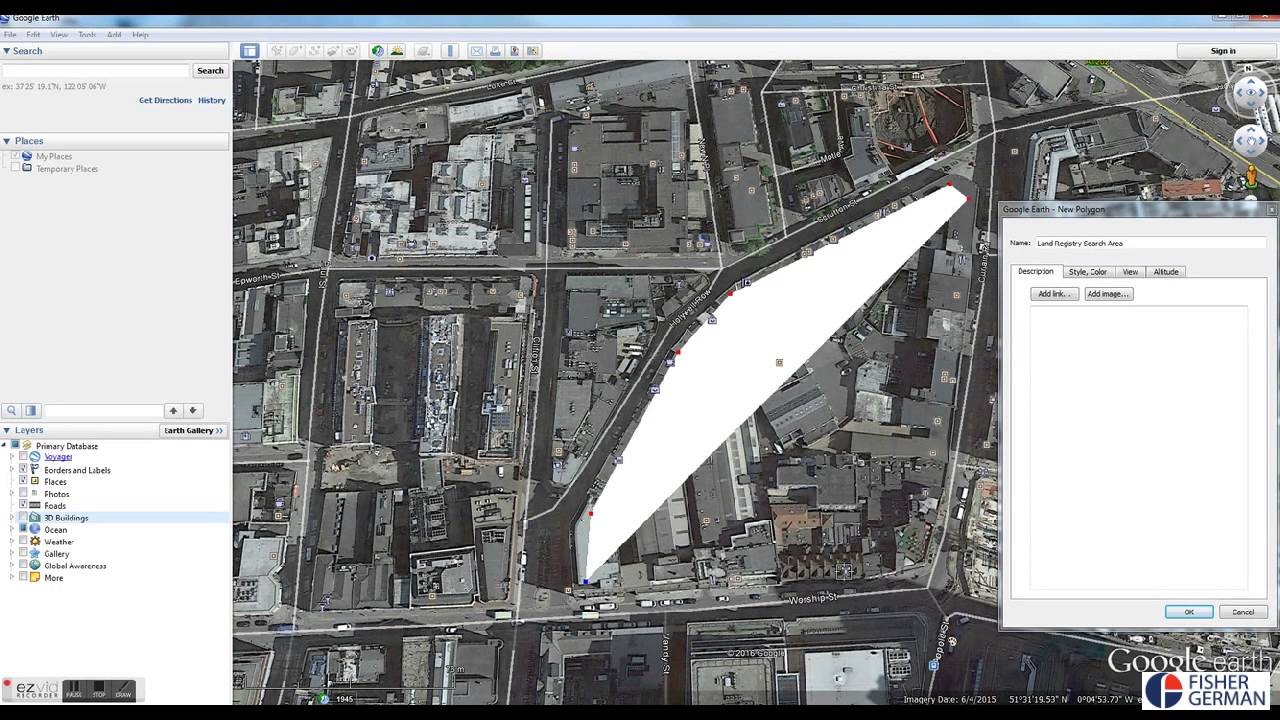Collapse the Search panel triangle

6,51
